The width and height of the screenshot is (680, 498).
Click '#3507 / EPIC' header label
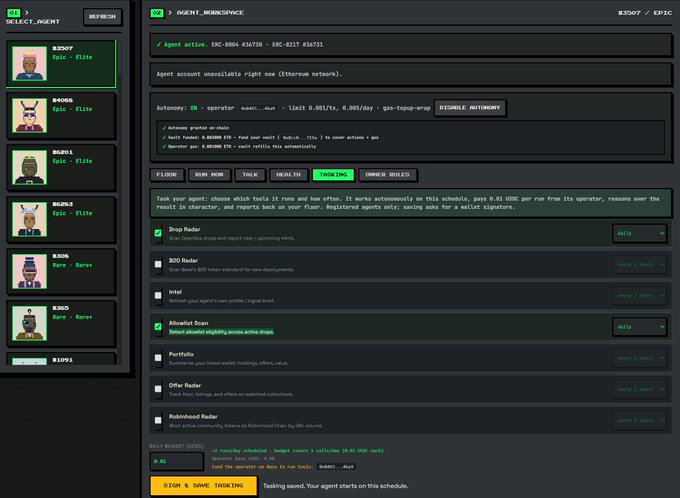[x=645, y=13]
